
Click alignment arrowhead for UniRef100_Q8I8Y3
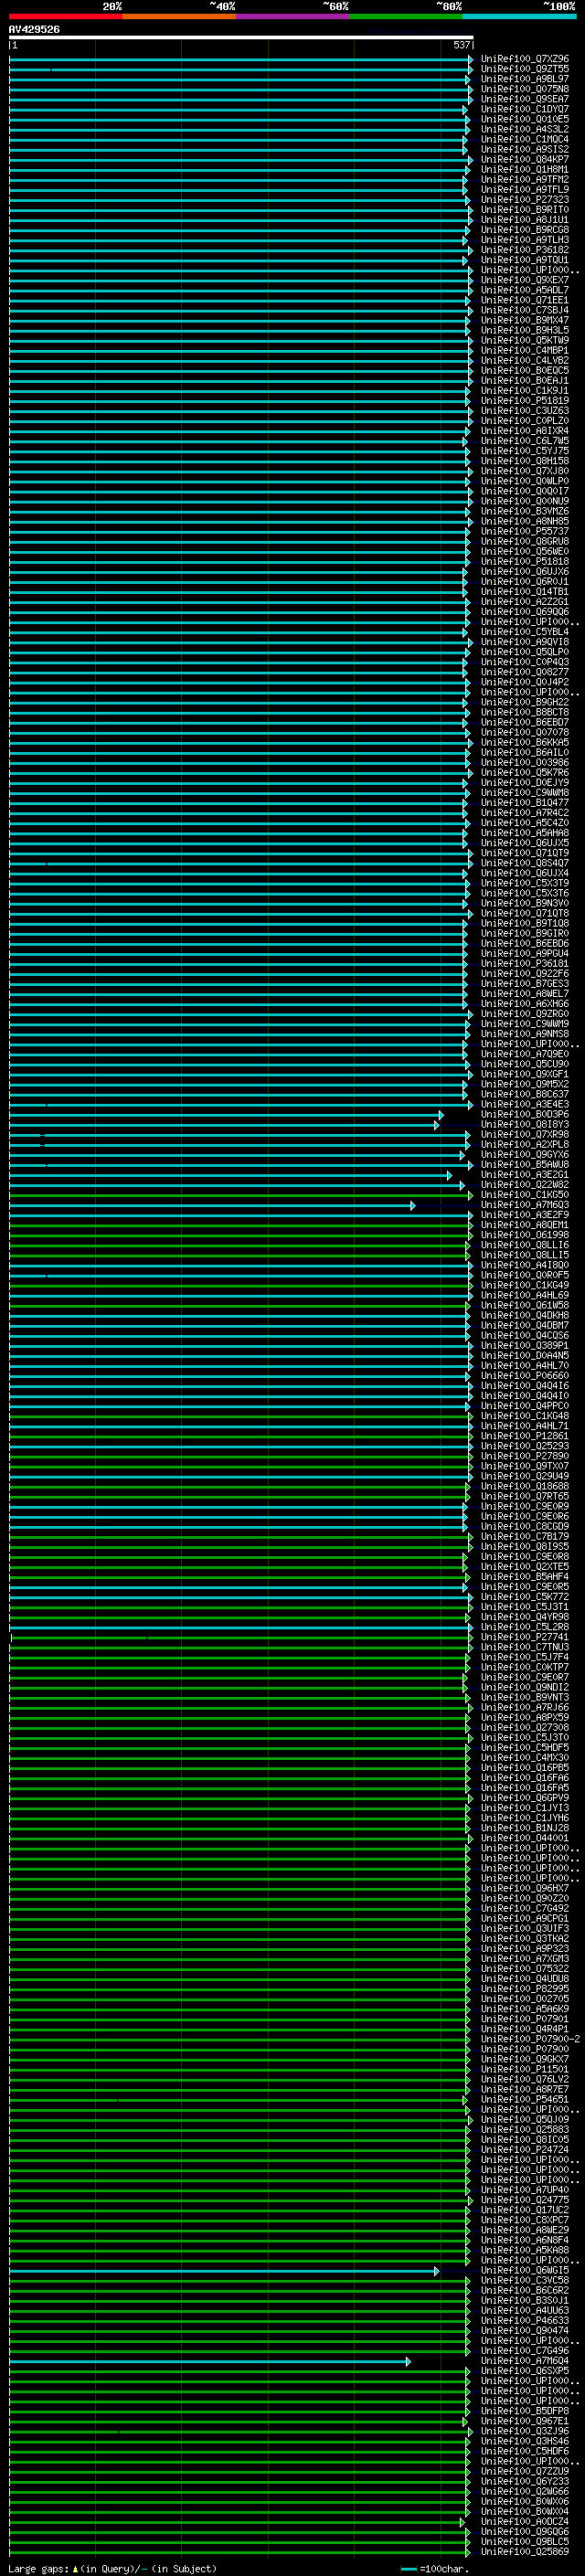pyautogui.click(x=437, y=1125)
